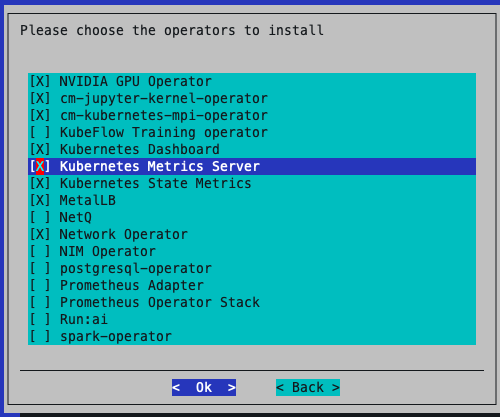Check Prometheus Operator Stack checkbox
The image size is (500, 417).
pyautogui.click(x=40, y=302)
